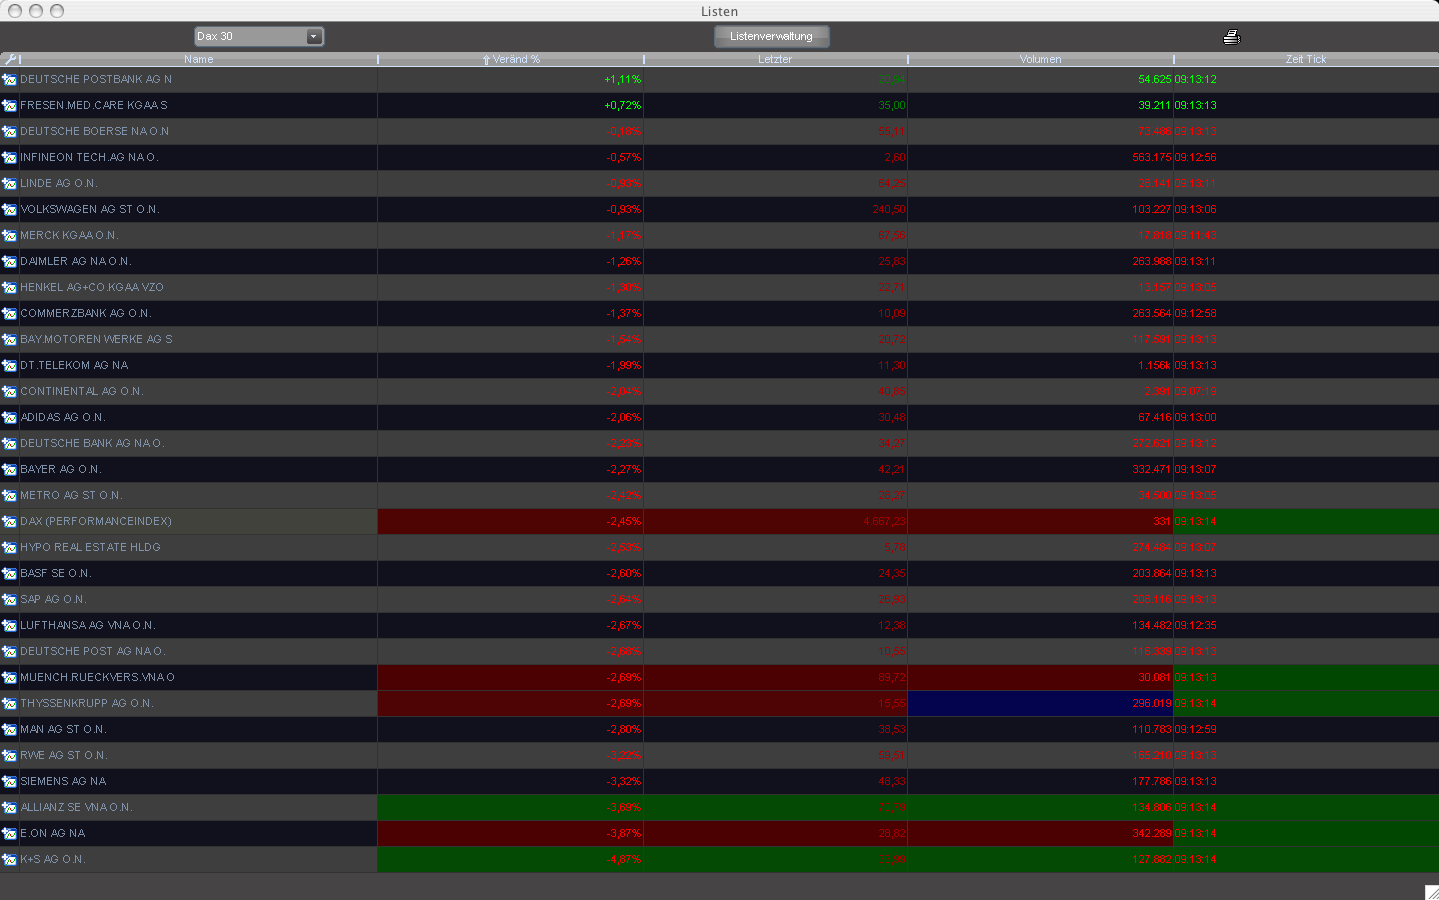
Task: Click the DAX (PERFORMANCEINDEX) row icon
Action: (x=9, y=521)
